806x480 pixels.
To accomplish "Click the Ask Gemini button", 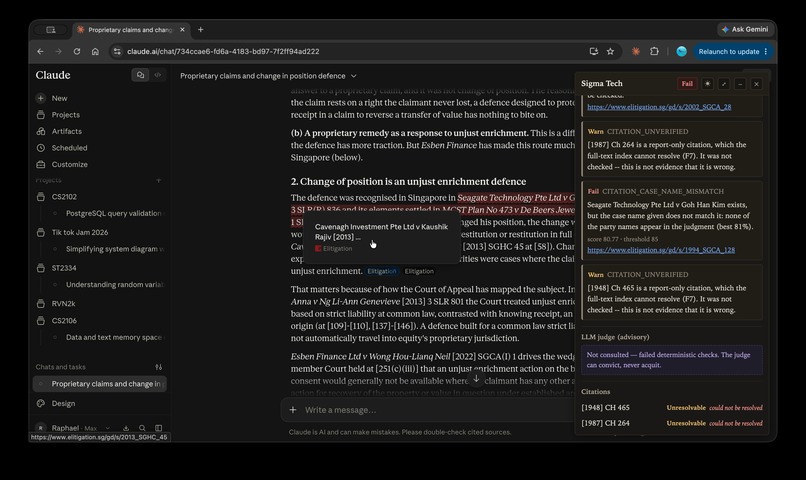I will (x=745, y=29).
